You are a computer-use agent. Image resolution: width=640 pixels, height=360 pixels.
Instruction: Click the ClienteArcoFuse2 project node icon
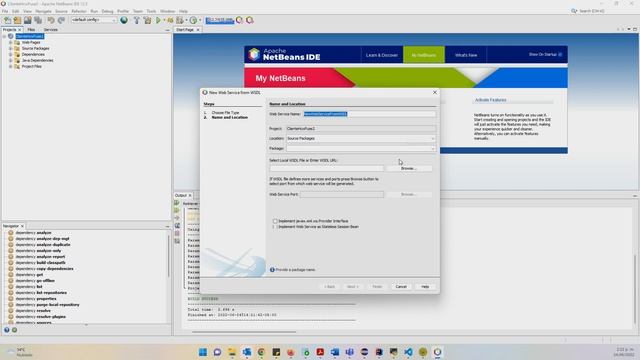pos(11,36)
